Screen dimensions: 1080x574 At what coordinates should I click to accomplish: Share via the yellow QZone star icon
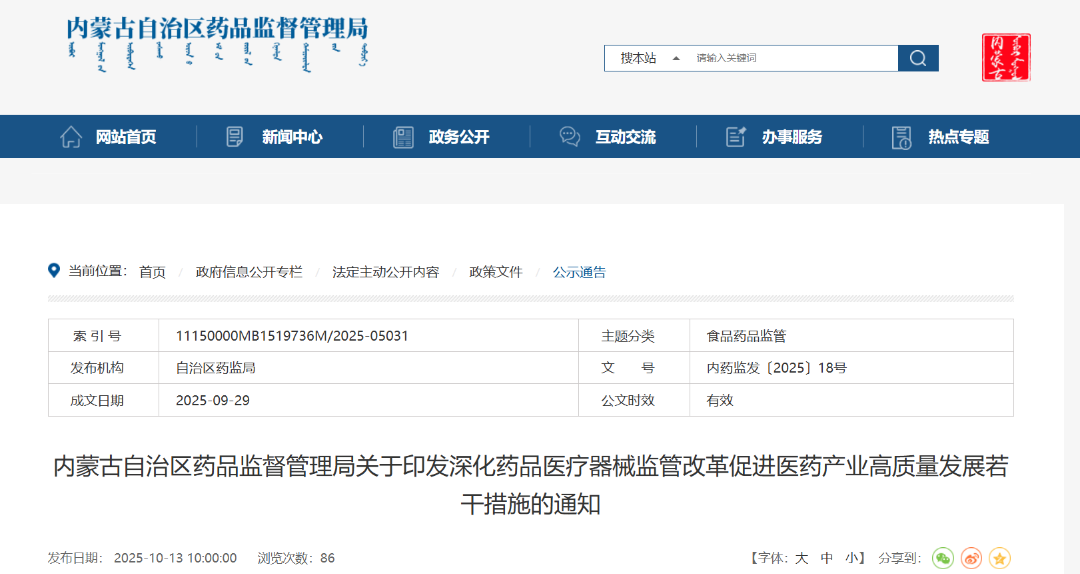coord(999,558)
